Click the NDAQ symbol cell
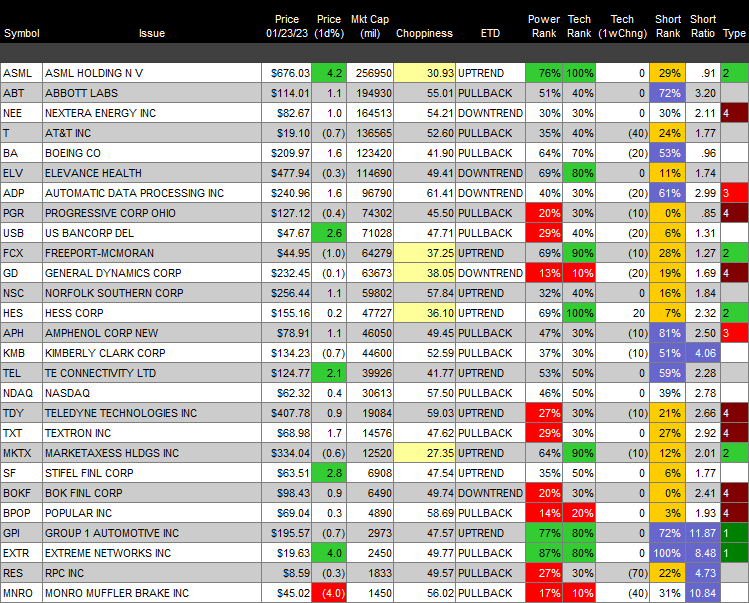This screenshot has height=603, width=749. pyautogui.click(x=21, y=394)
